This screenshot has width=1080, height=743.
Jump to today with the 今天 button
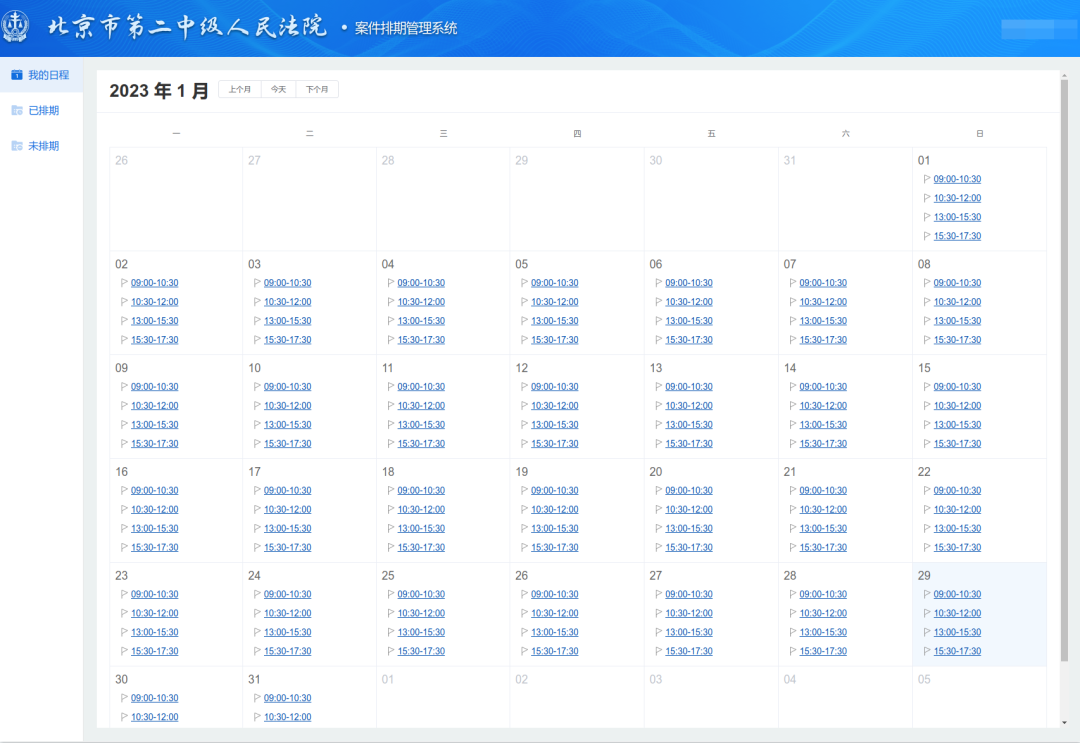coord(278,89)
